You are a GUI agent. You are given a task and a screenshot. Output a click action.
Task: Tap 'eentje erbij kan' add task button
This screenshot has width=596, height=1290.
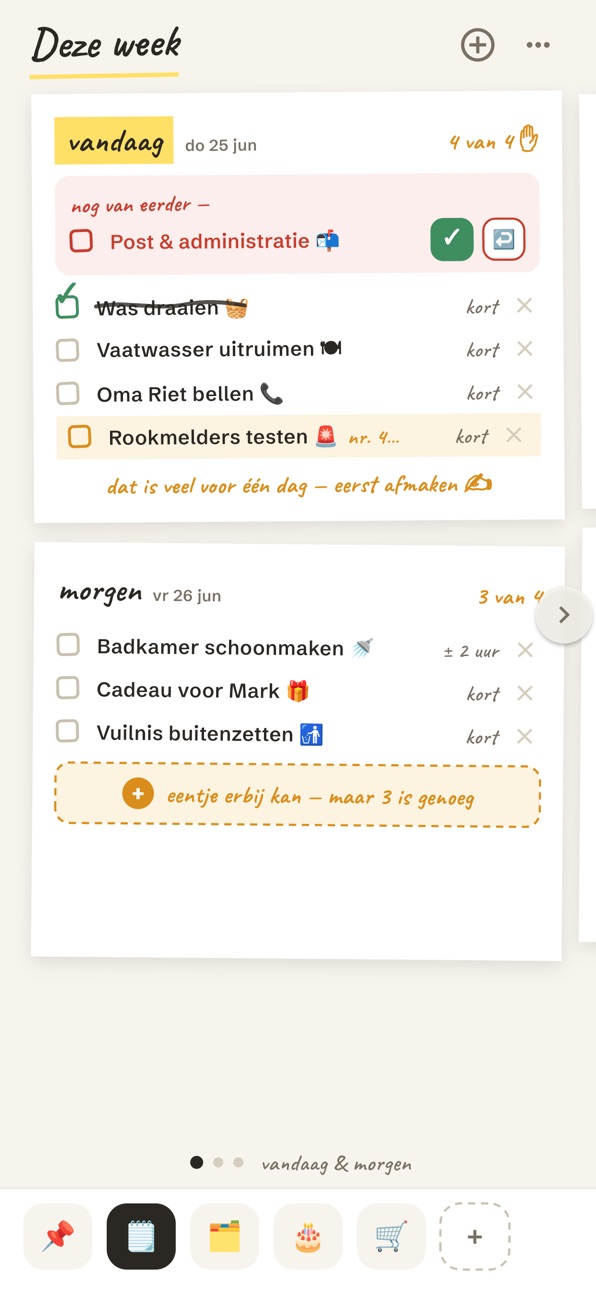tap(297, 795)
